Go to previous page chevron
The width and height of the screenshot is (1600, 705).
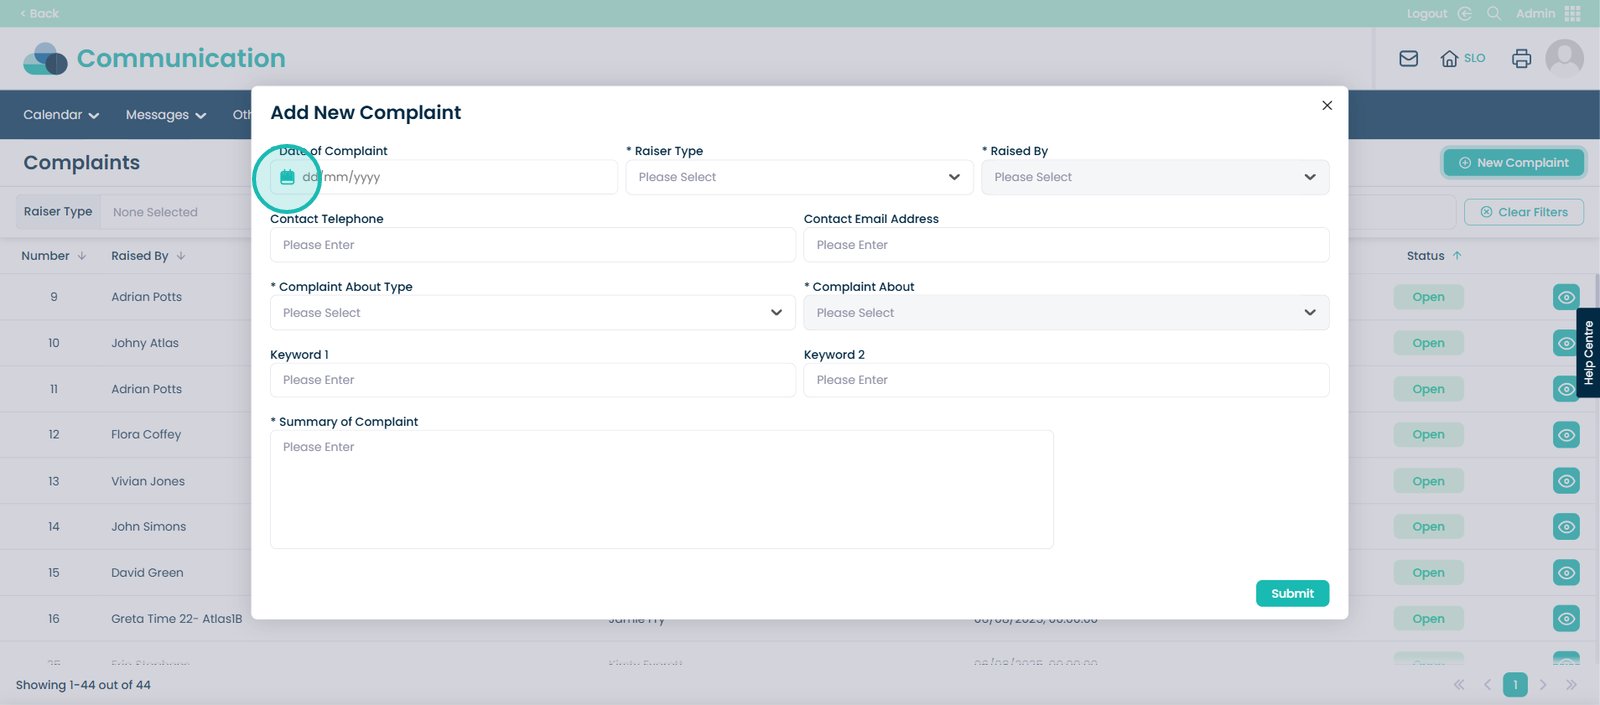point(1487,685)
